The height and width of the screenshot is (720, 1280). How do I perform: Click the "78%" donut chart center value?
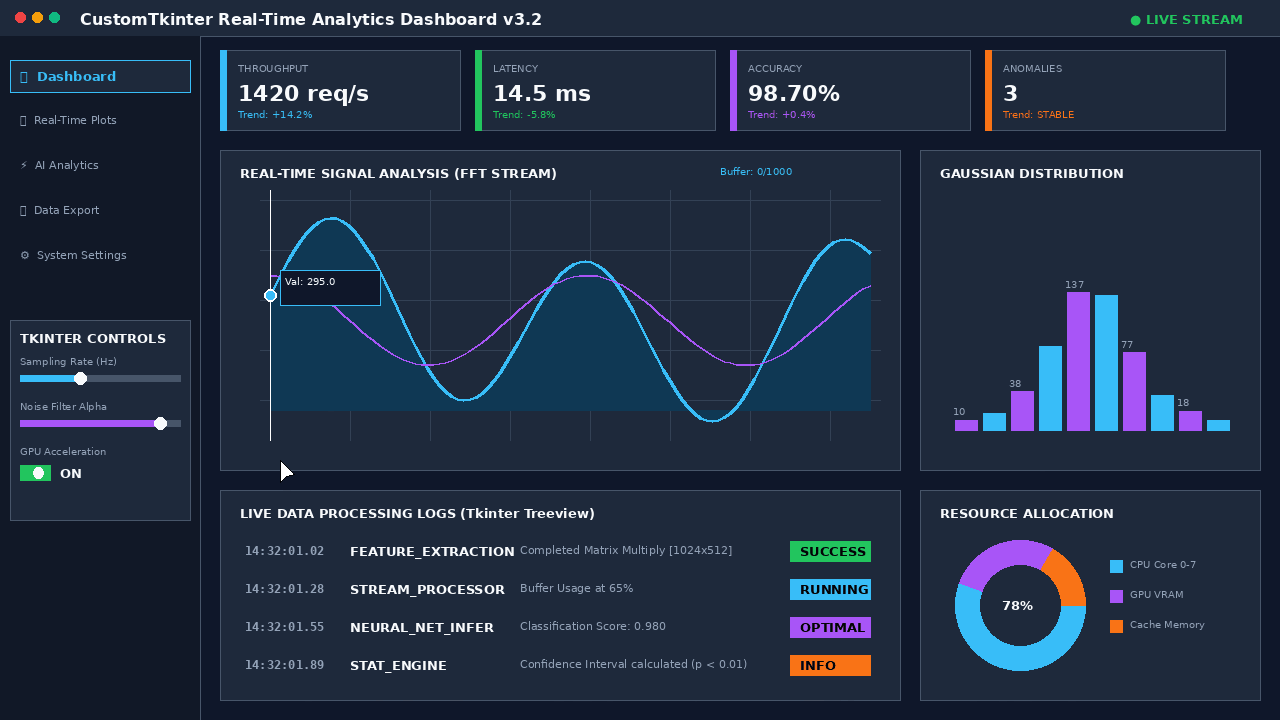(1018, 606)
